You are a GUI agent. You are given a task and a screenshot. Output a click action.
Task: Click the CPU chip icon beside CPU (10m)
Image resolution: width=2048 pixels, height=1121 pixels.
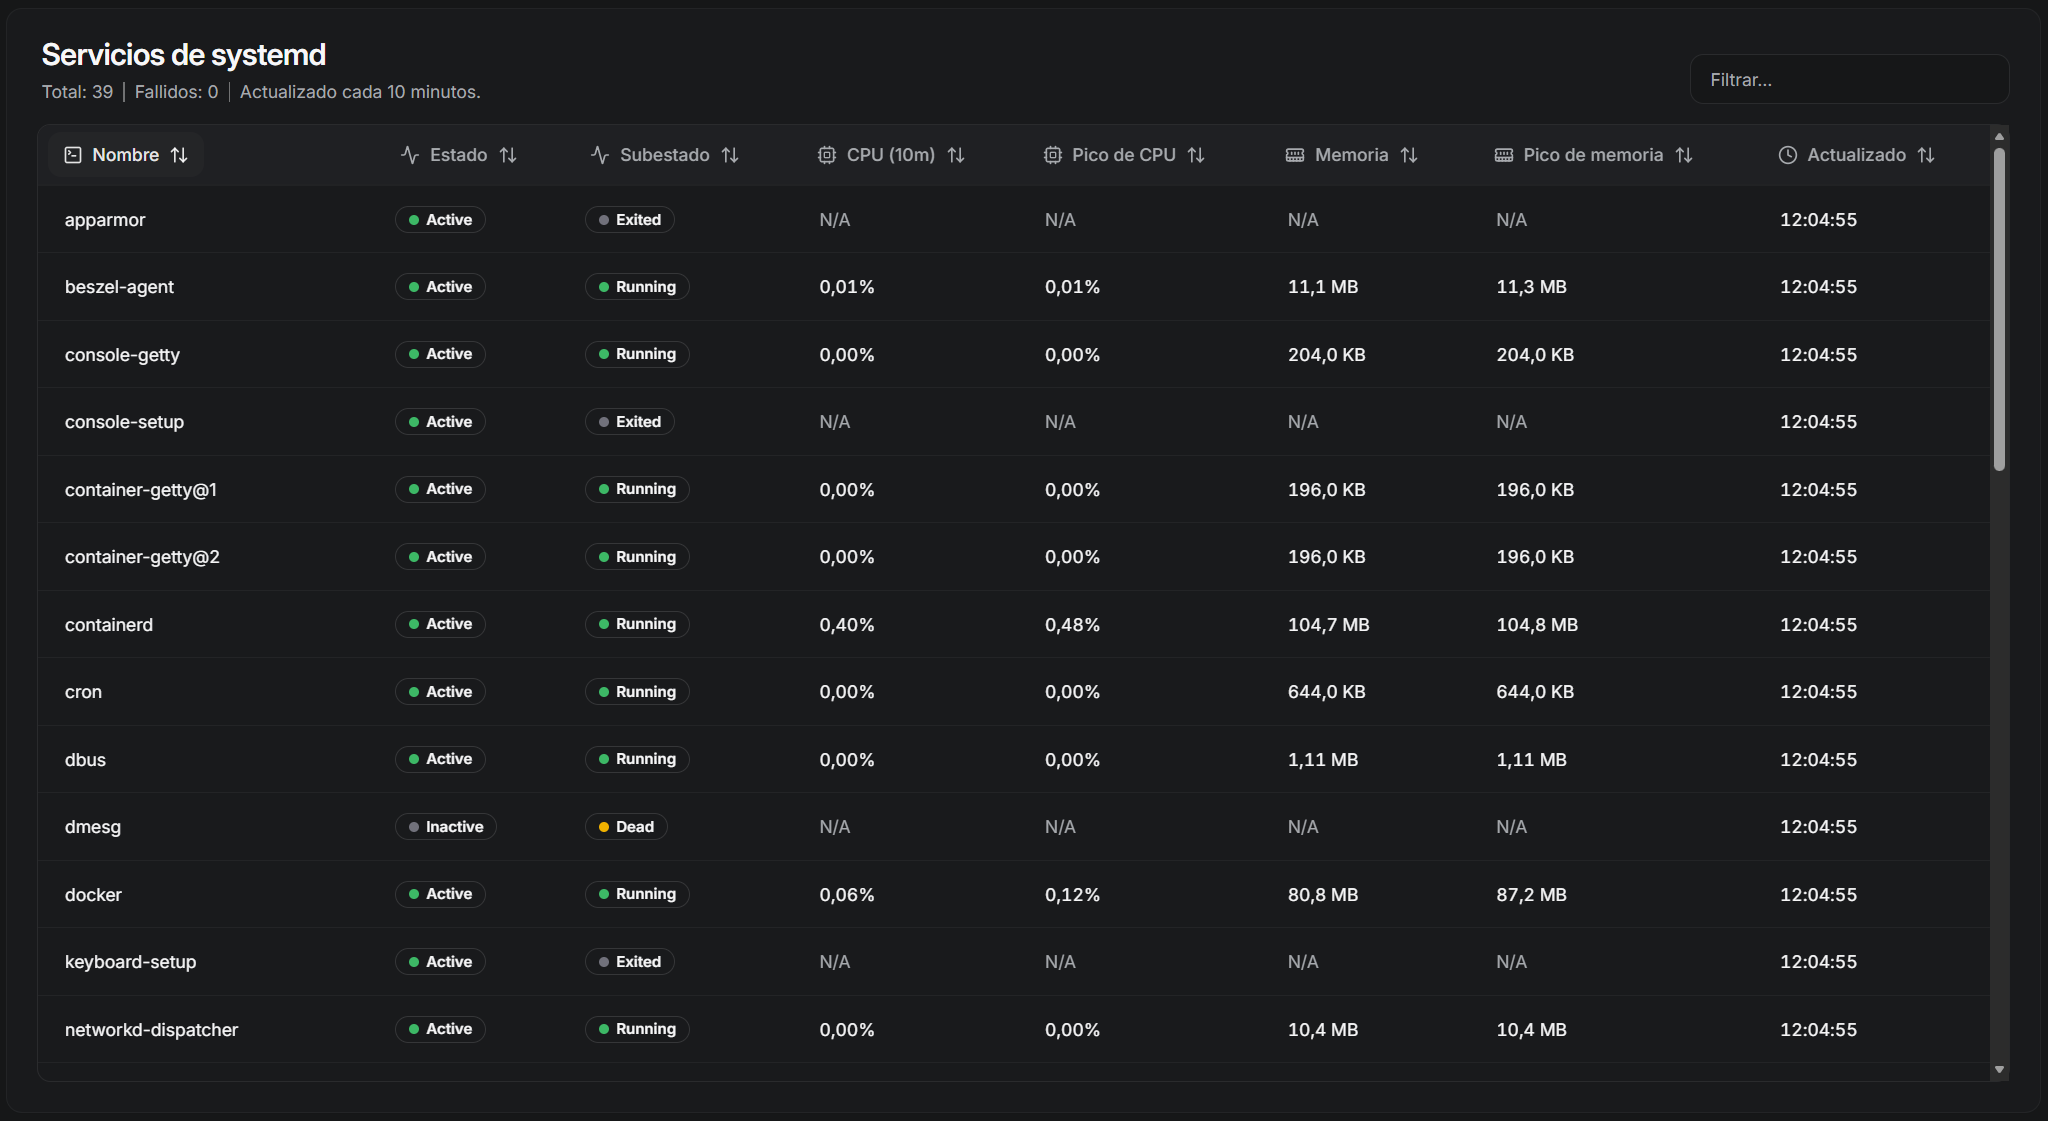point(827,155)
